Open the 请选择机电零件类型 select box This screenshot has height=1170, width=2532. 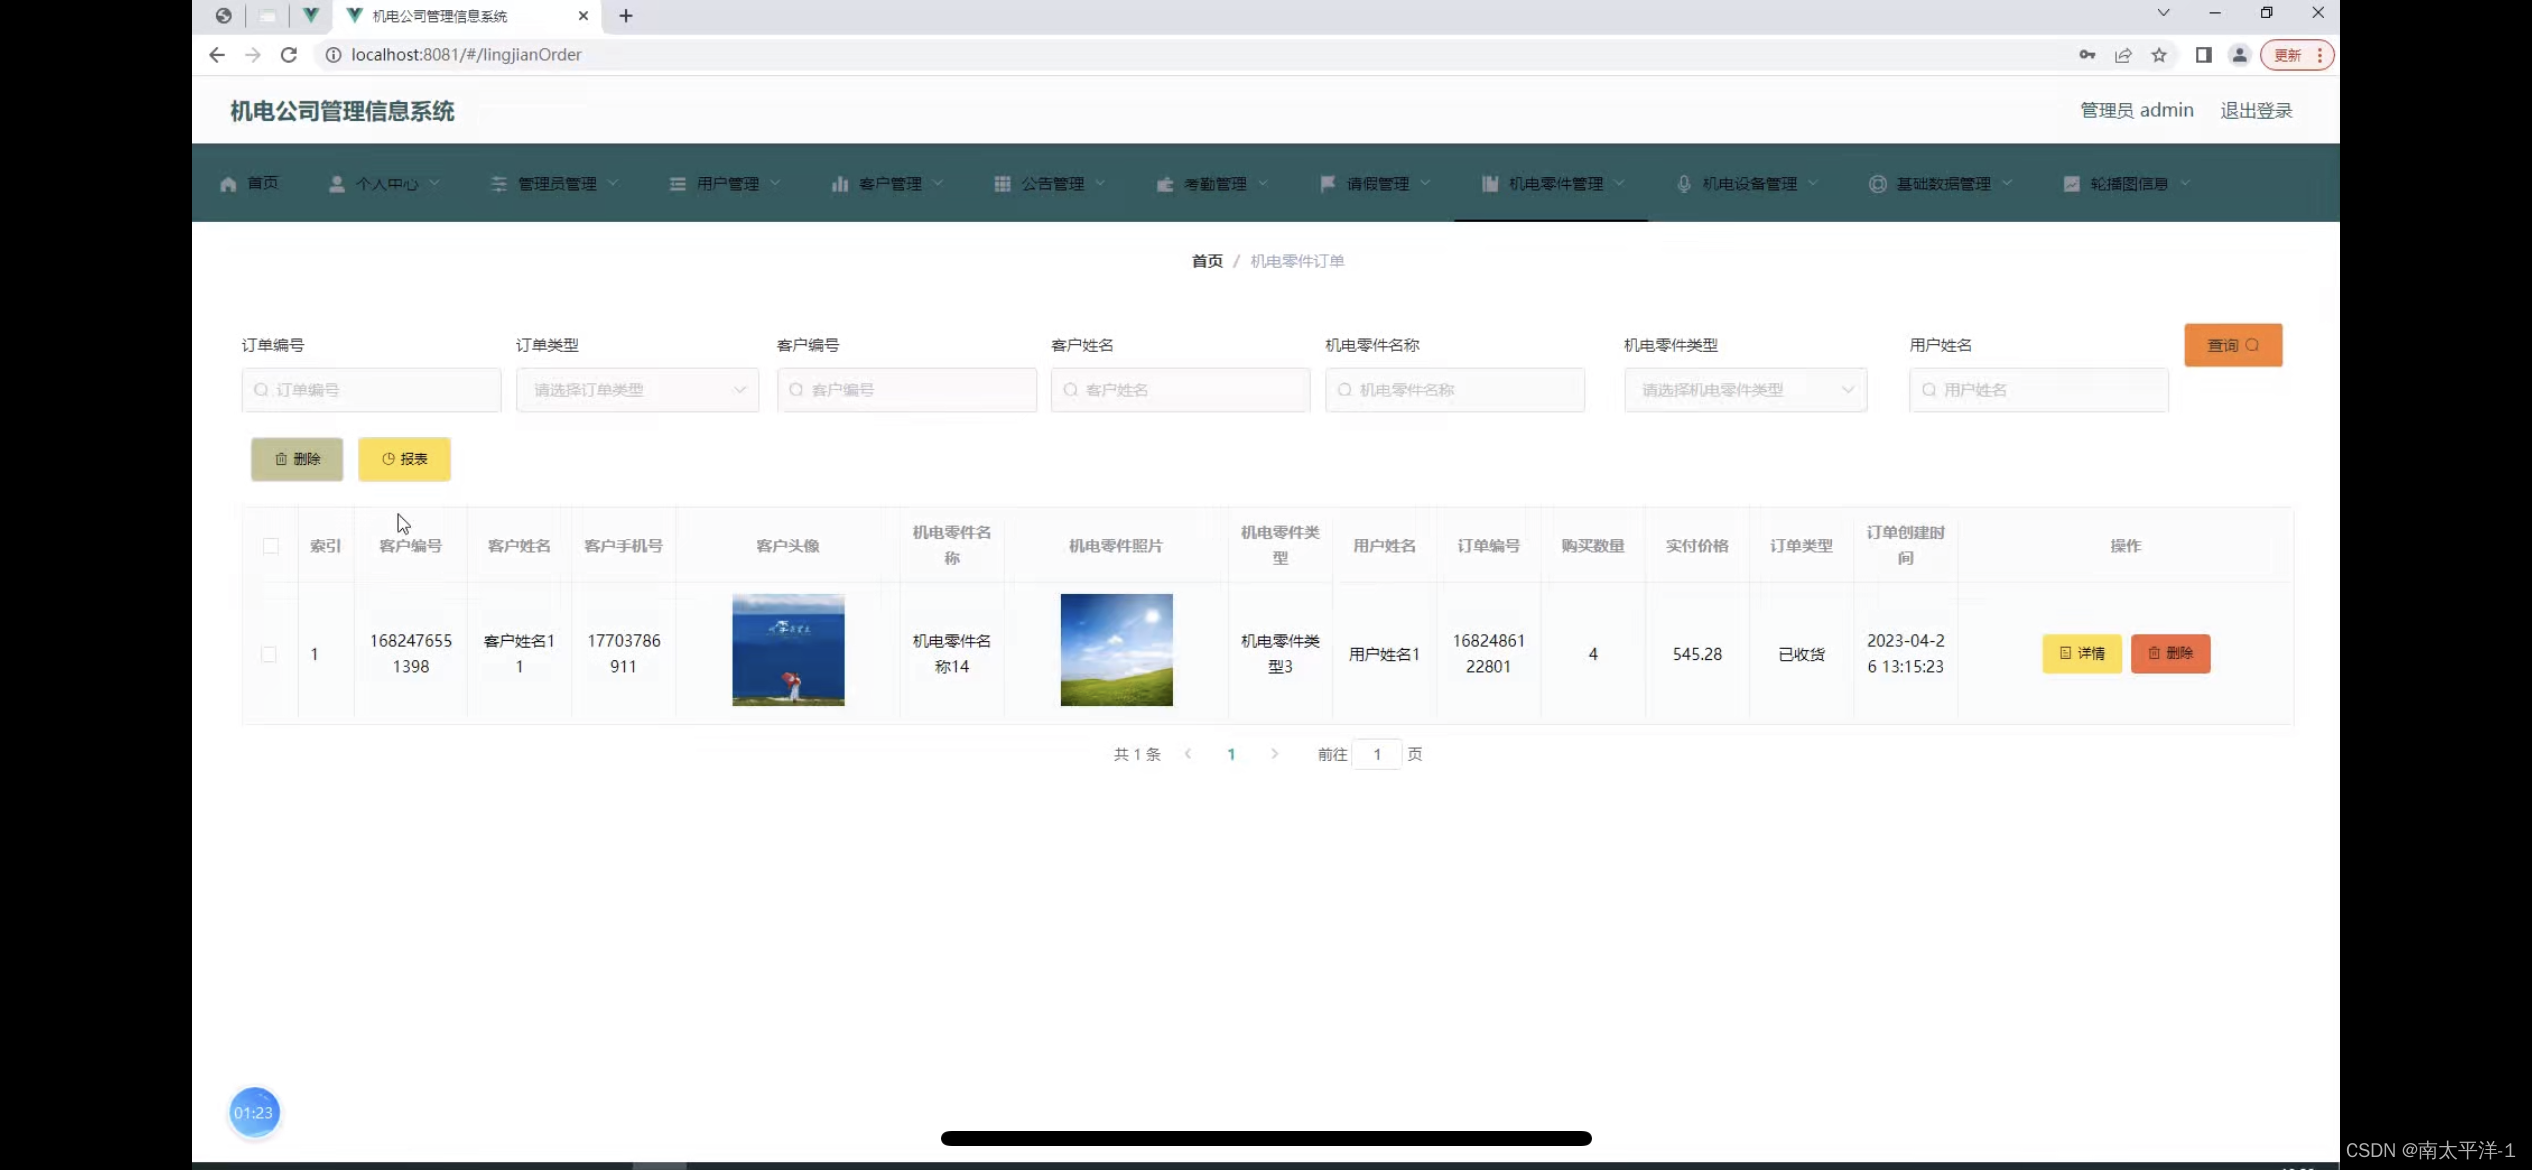(x=1746, y=390)
